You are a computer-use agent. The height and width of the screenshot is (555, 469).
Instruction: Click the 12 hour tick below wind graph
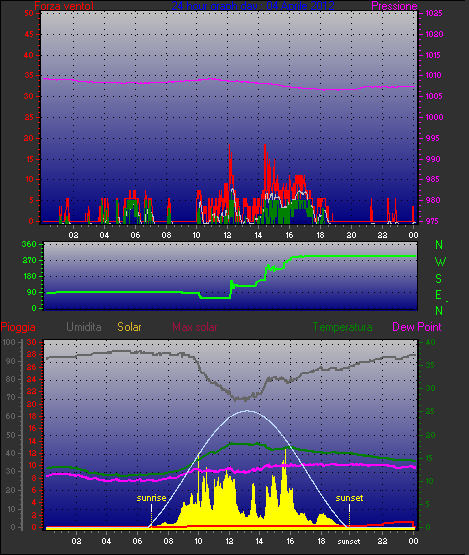click(227, 235)
